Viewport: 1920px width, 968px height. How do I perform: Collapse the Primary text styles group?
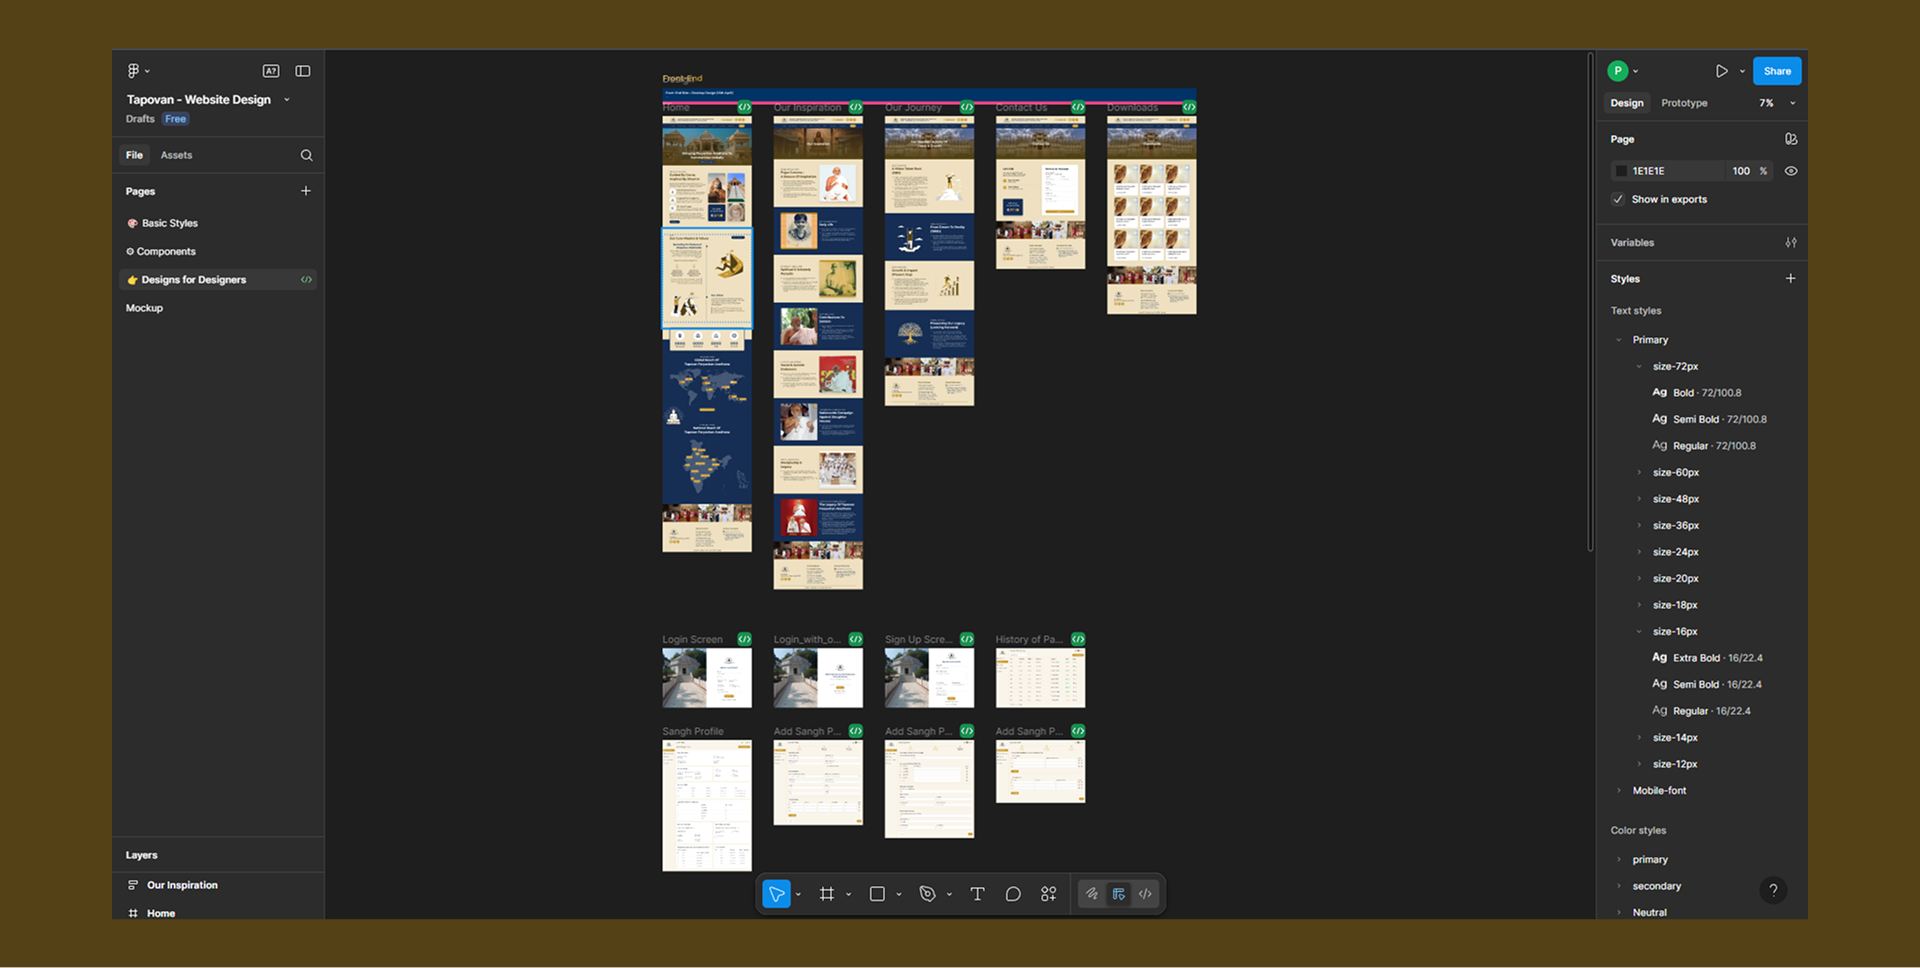[1618, 339]
